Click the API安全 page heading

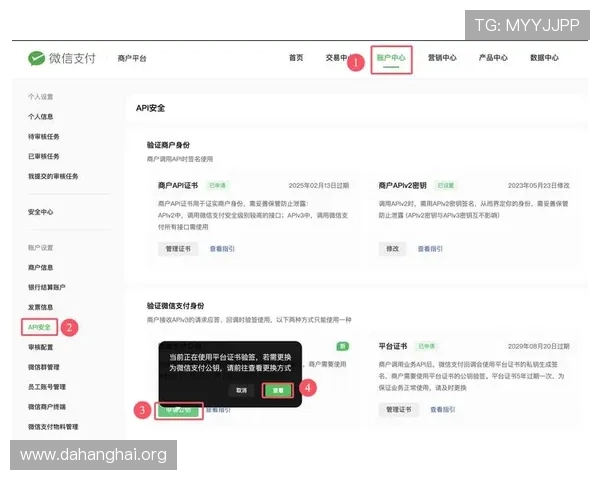coord(150,108)
